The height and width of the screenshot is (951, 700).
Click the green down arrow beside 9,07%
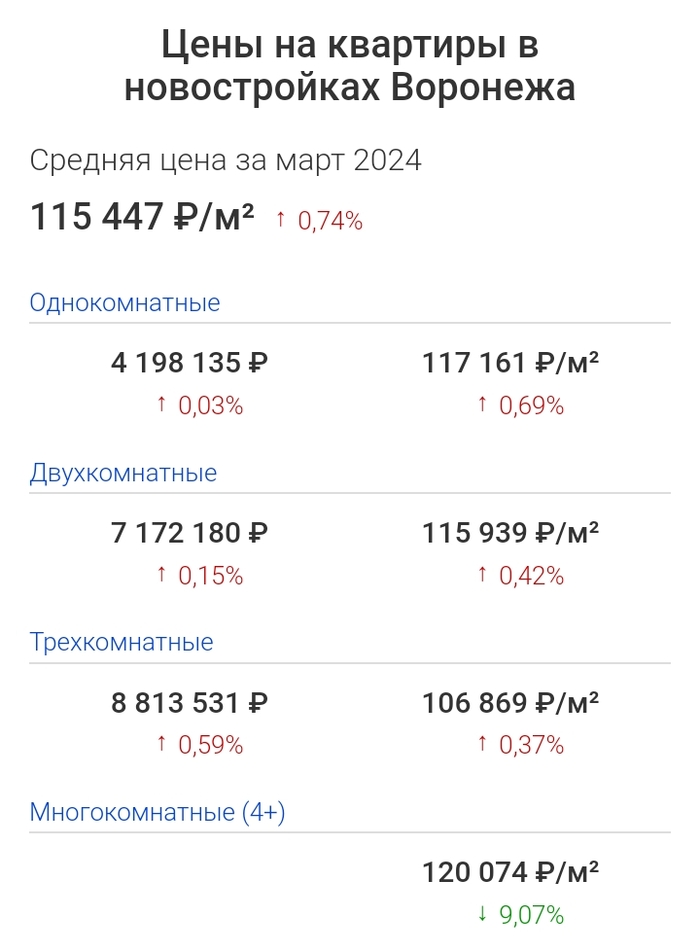tap(481, 914)
